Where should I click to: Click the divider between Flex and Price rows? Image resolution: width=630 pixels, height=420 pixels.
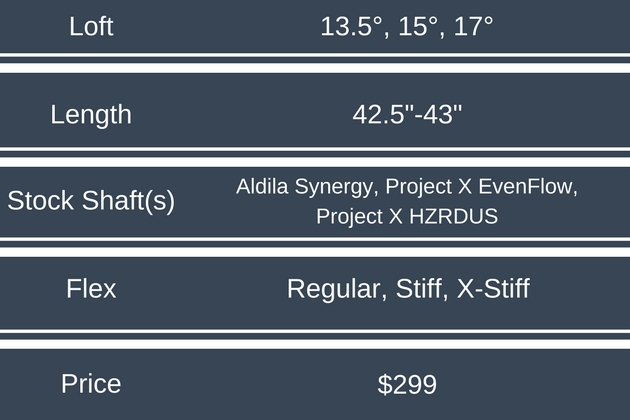tap(315, 337)
